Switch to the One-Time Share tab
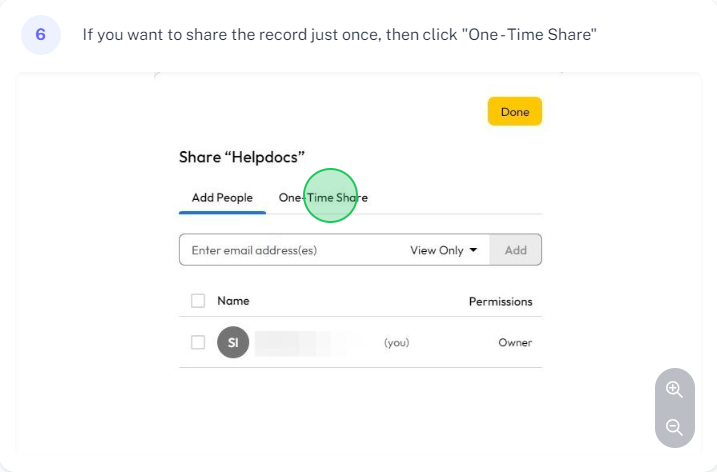Image resolution: width=717 pixels, height=472 pixels. pos(323,198)
